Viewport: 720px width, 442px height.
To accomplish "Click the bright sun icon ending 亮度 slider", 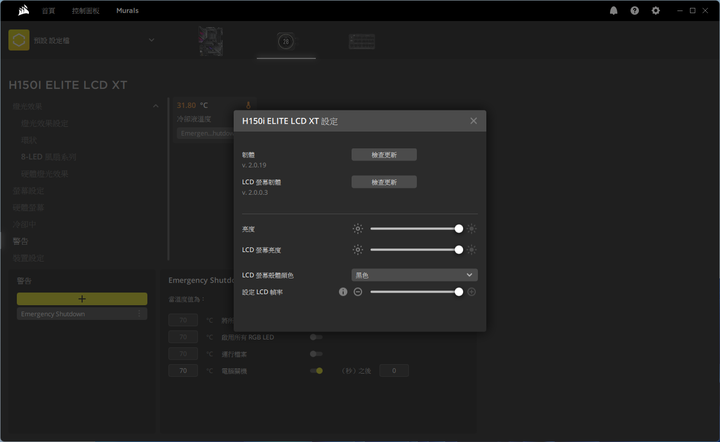I will [472, 229].
